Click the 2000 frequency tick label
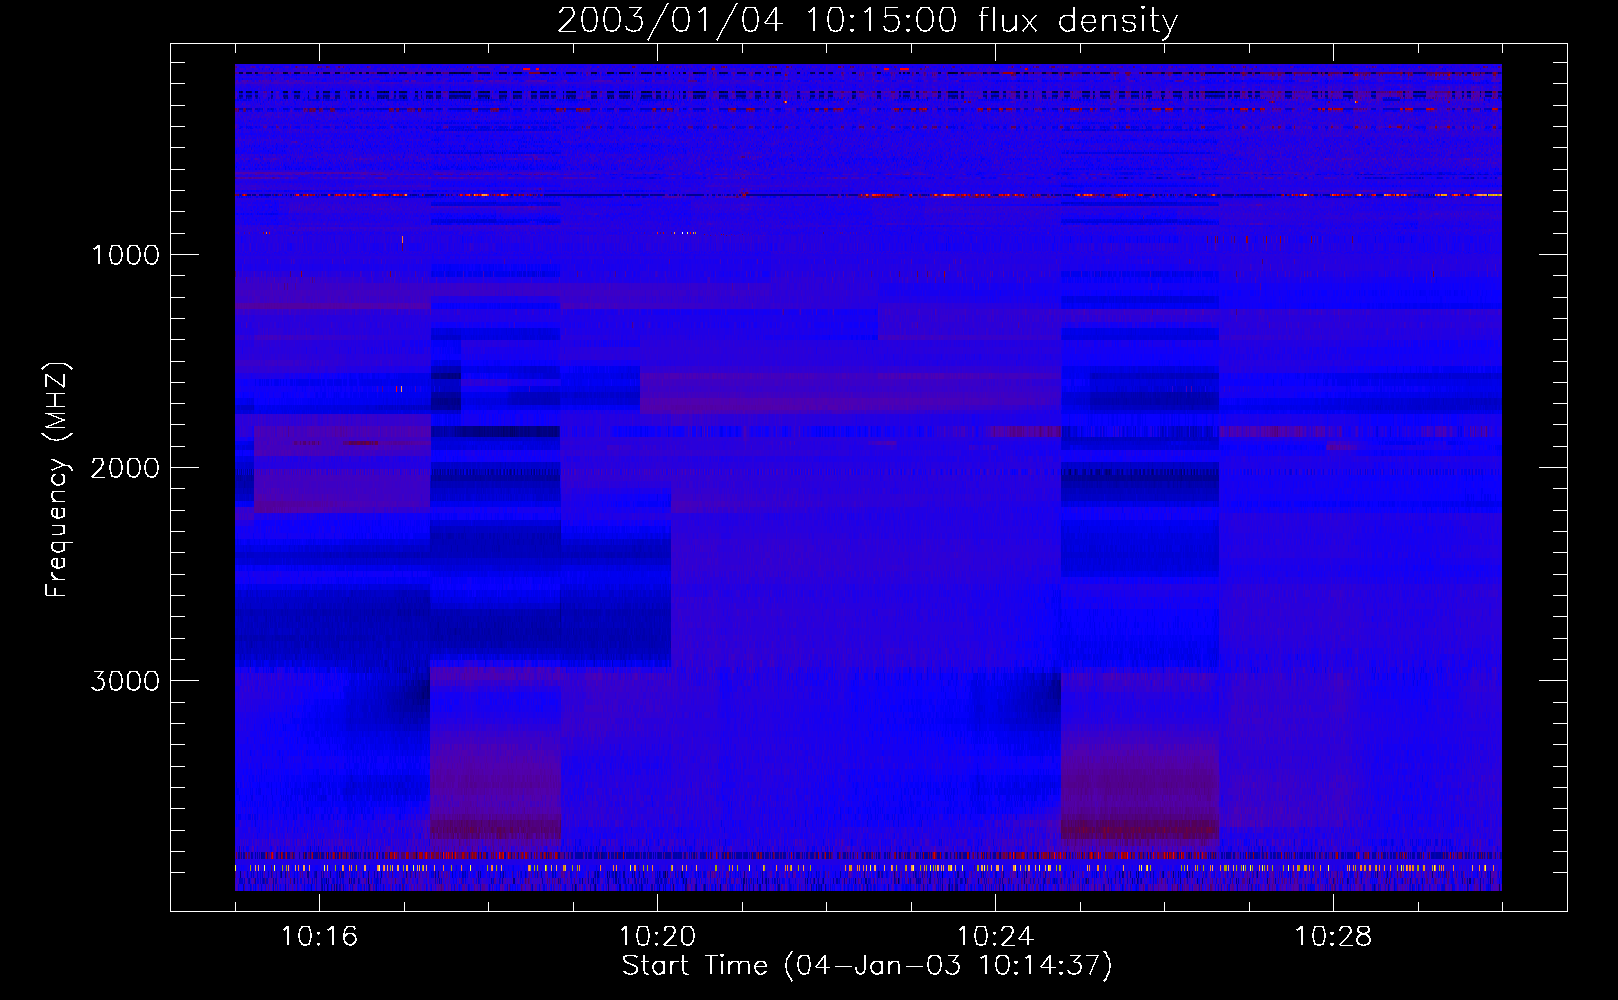Image resolution: width=1618 pixels, height=1000 pixels. 125,468
